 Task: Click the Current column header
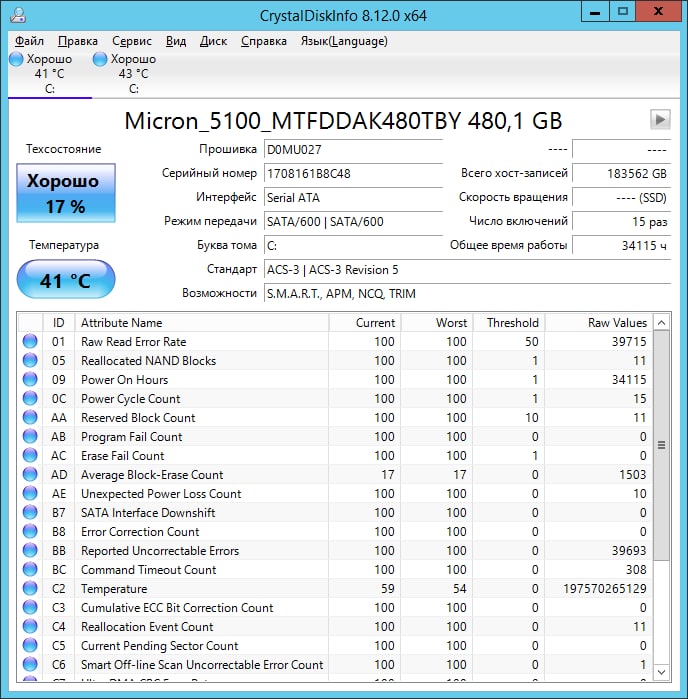click(365, 322)
